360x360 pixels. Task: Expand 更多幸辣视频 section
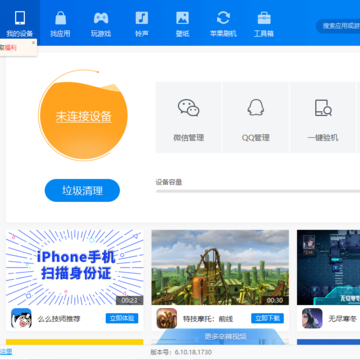click(221, 337)
